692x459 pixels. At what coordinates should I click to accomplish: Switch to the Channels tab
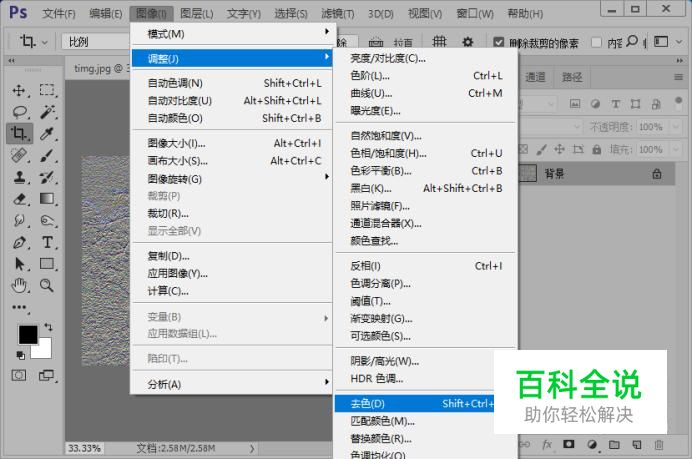pyautogui.click(x=535, y=78)
